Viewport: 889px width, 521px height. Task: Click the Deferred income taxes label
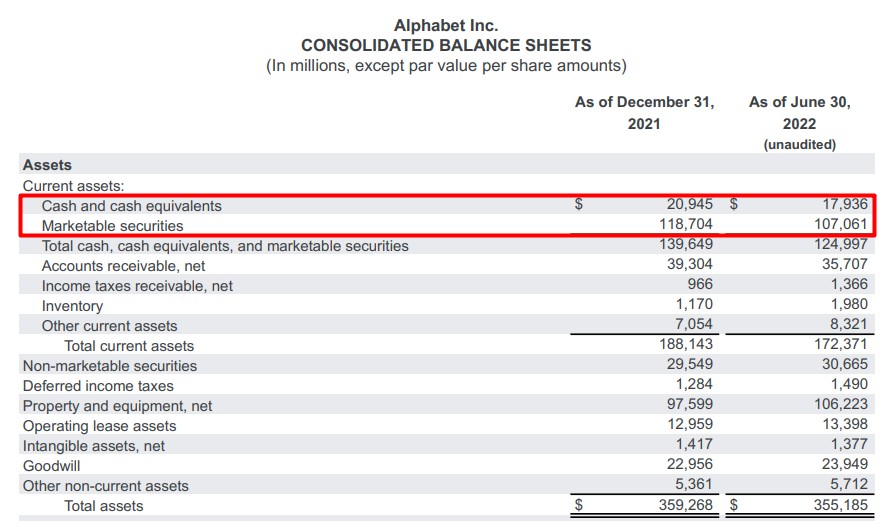point(98,386)
